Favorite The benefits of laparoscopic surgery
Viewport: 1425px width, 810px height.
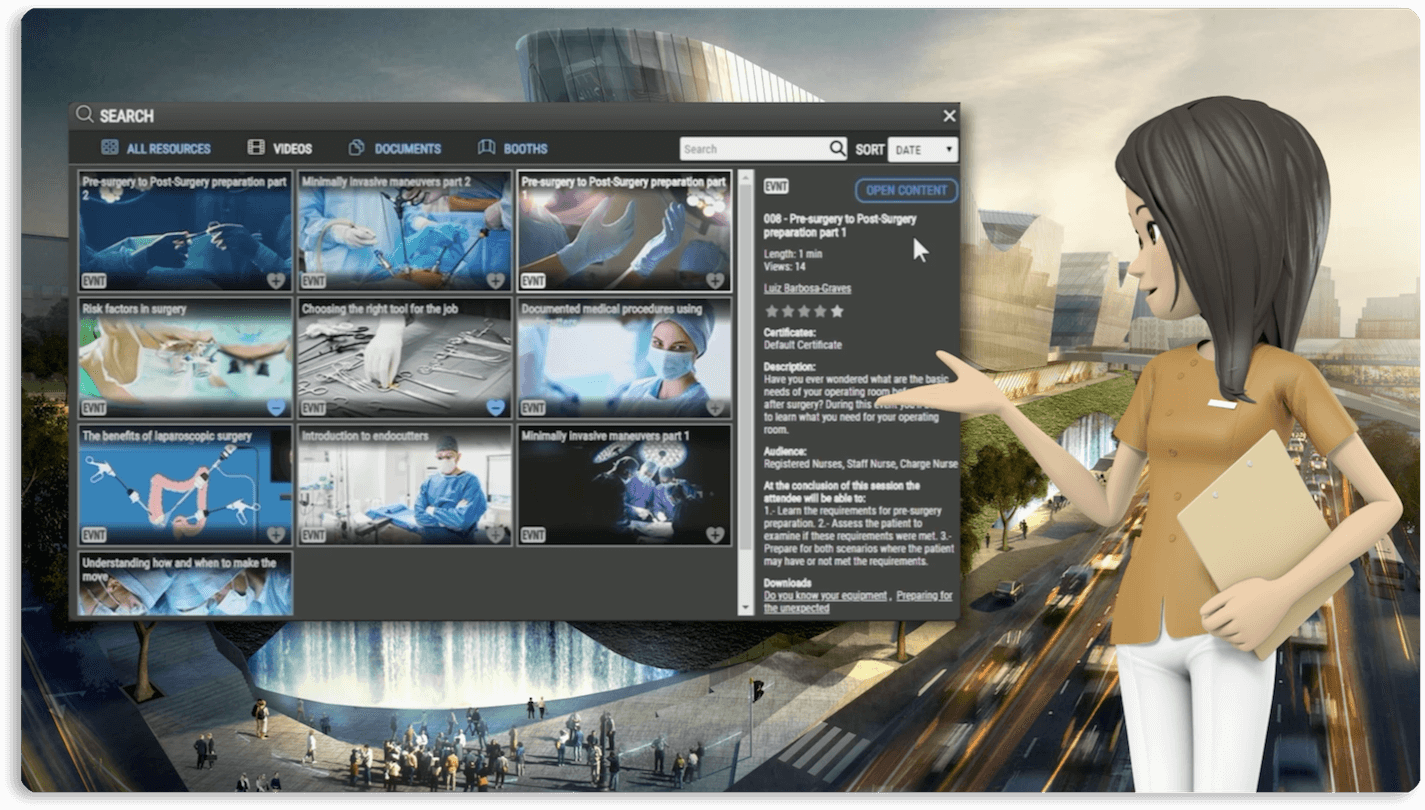276,535
